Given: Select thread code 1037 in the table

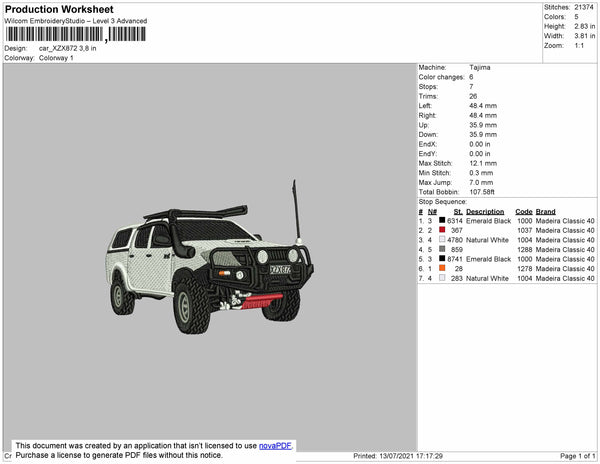Looking at the screenshot, I should [x=525, y=230].
